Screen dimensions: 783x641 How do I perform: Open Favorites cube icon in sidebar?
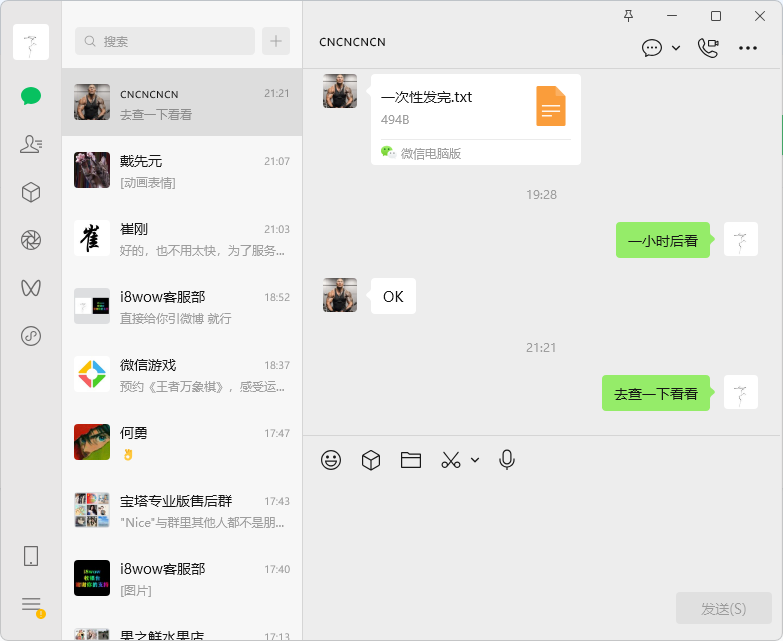(31, 192)
